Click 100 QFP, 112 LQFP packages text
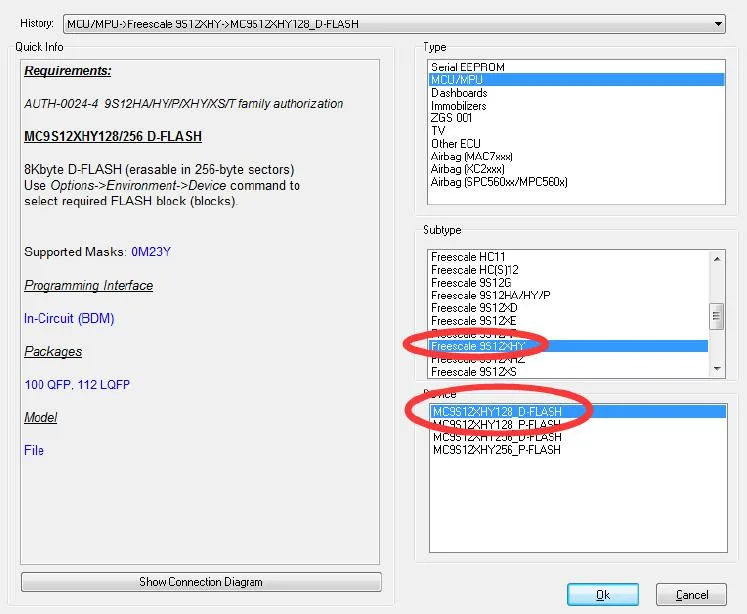 point(77,384)
